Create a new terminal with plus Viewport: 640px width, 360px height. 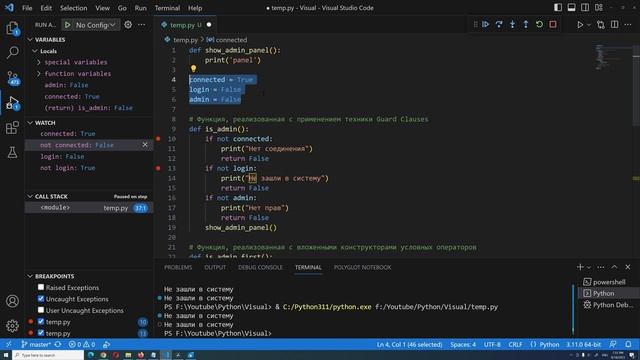(x=580, y=267)
